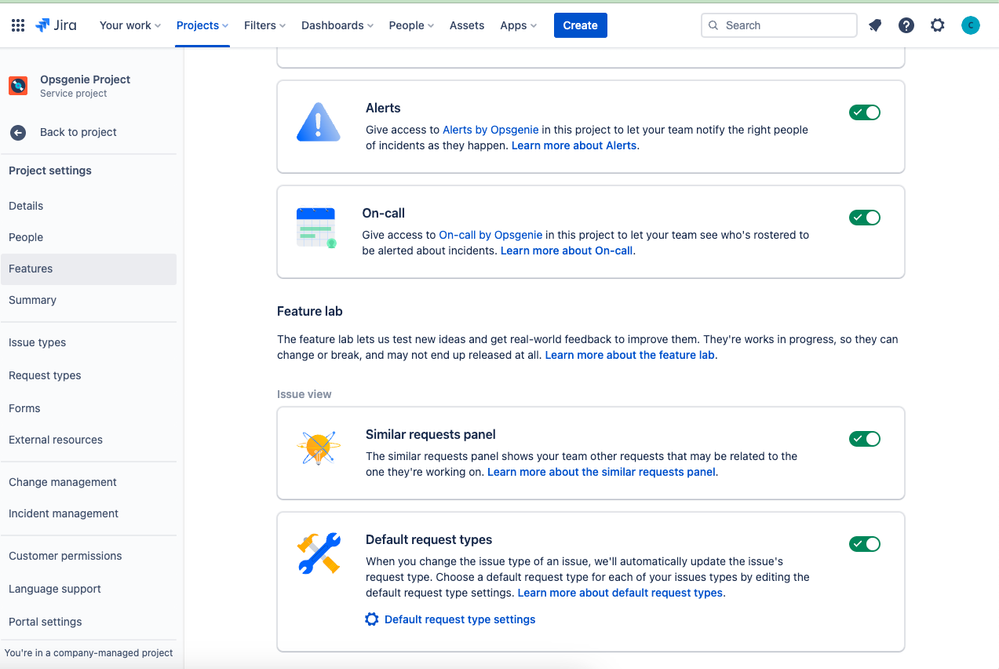Go to Change management settings
Screen dimensions: 999x669
89,482
